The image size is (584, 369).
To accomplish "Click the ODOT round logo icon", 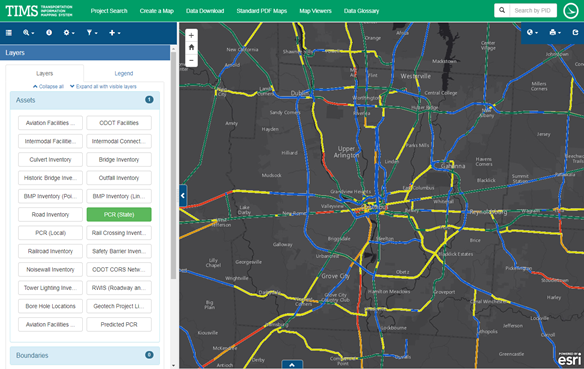I will coord(571,11).
